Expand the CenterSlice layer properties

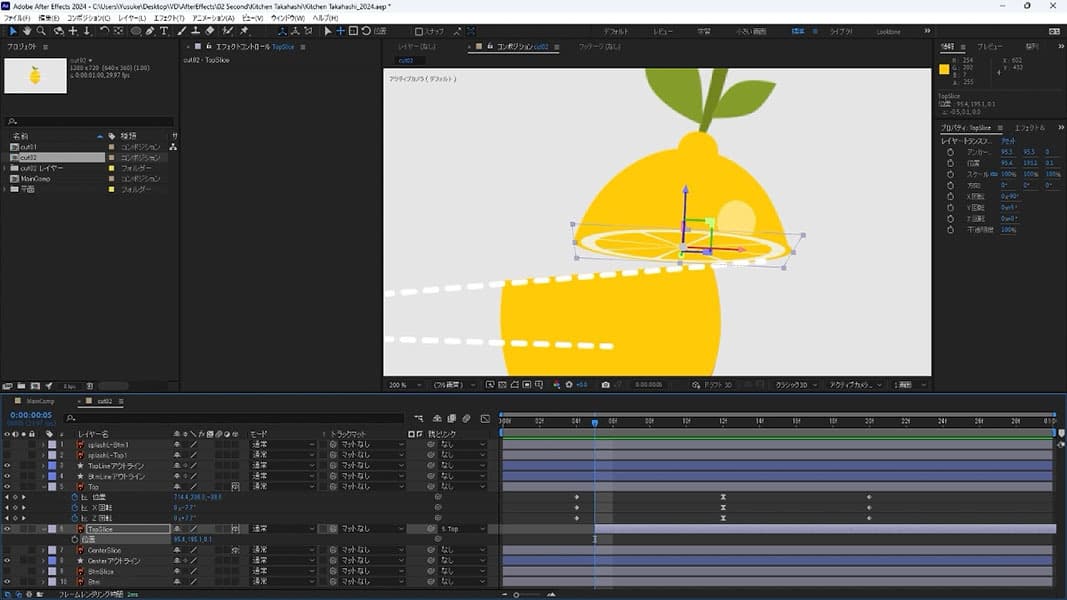tap(43, 550)
